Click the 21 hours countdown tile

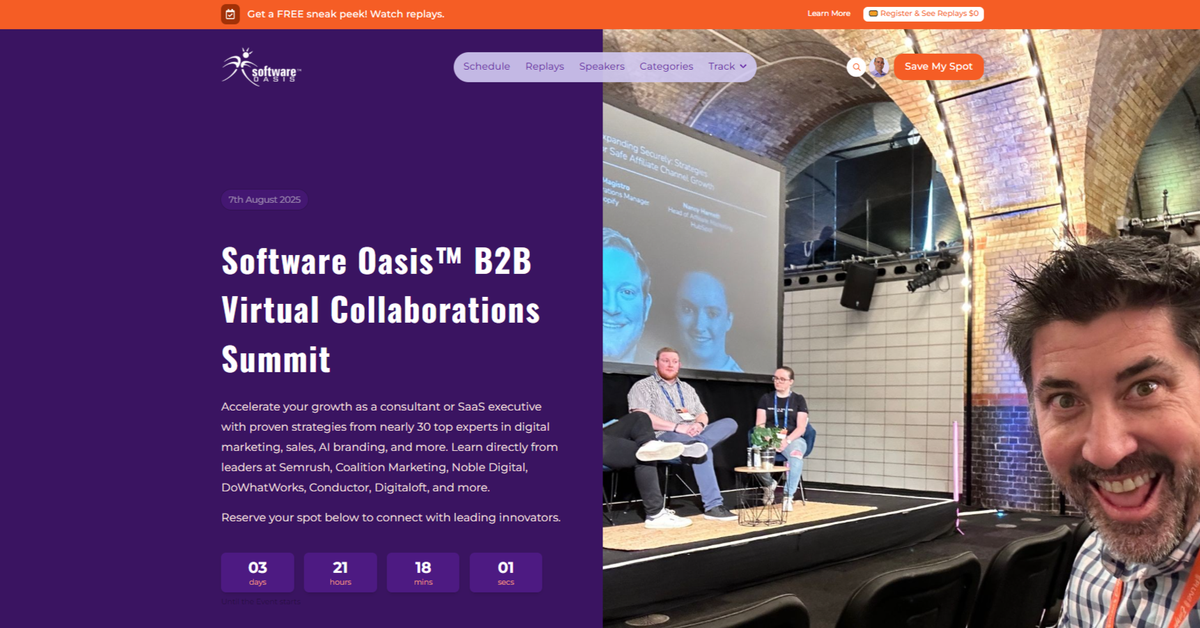[340, 571]
